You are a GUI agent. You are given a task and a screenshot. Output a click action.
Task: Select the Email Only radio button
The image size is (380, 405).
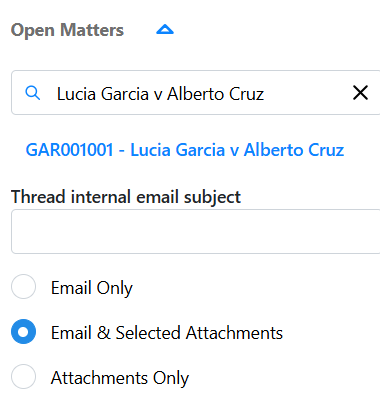coord(23,286)
